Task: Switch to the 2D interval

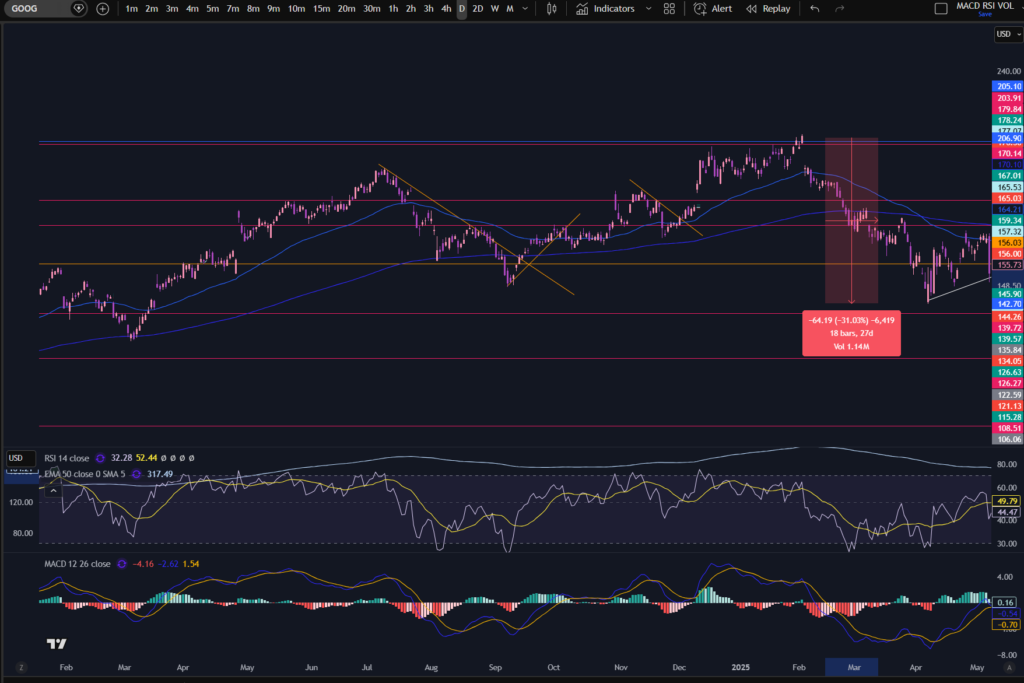Action: (477, 8)
